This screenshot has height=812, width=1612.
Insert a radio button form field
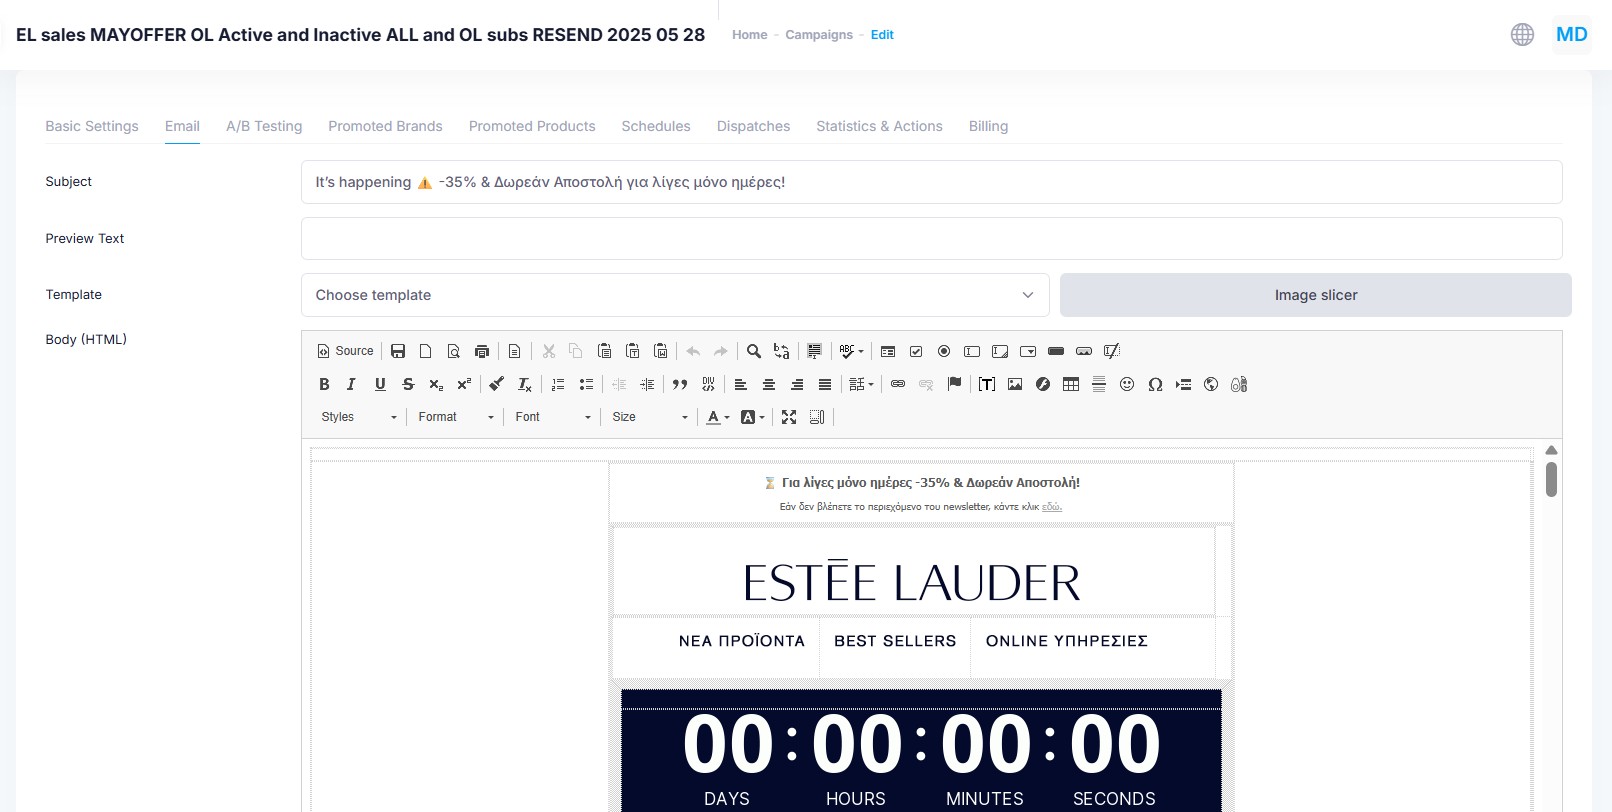coord(944,351)
